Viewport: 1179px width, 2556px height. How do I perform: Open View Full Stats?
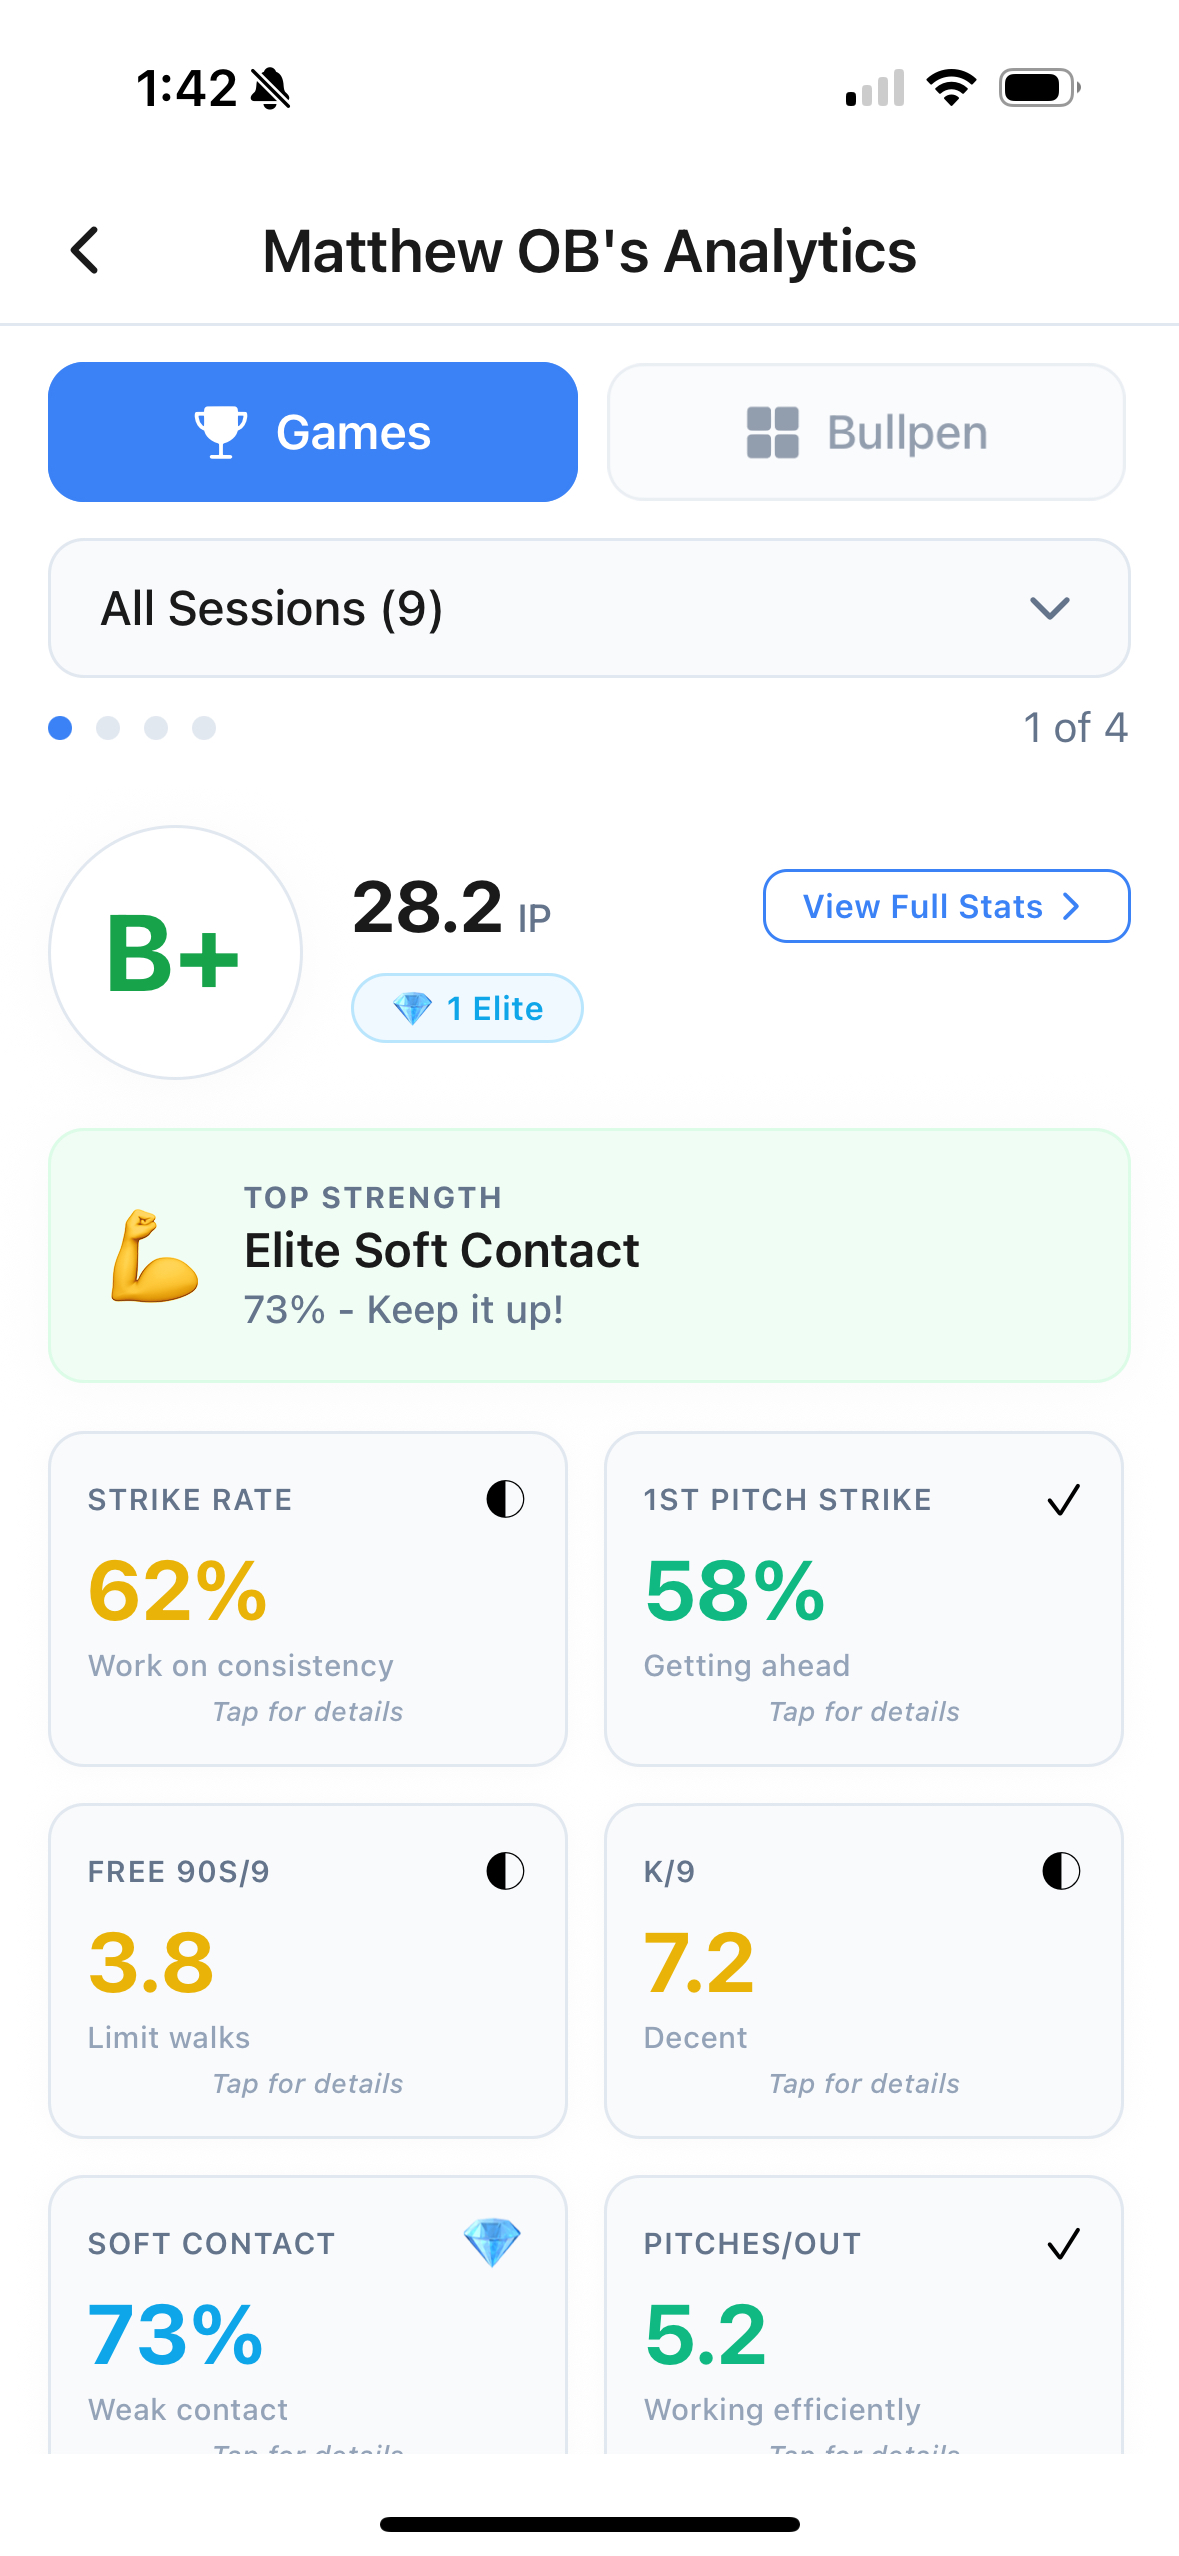click(x=944, y=906)
